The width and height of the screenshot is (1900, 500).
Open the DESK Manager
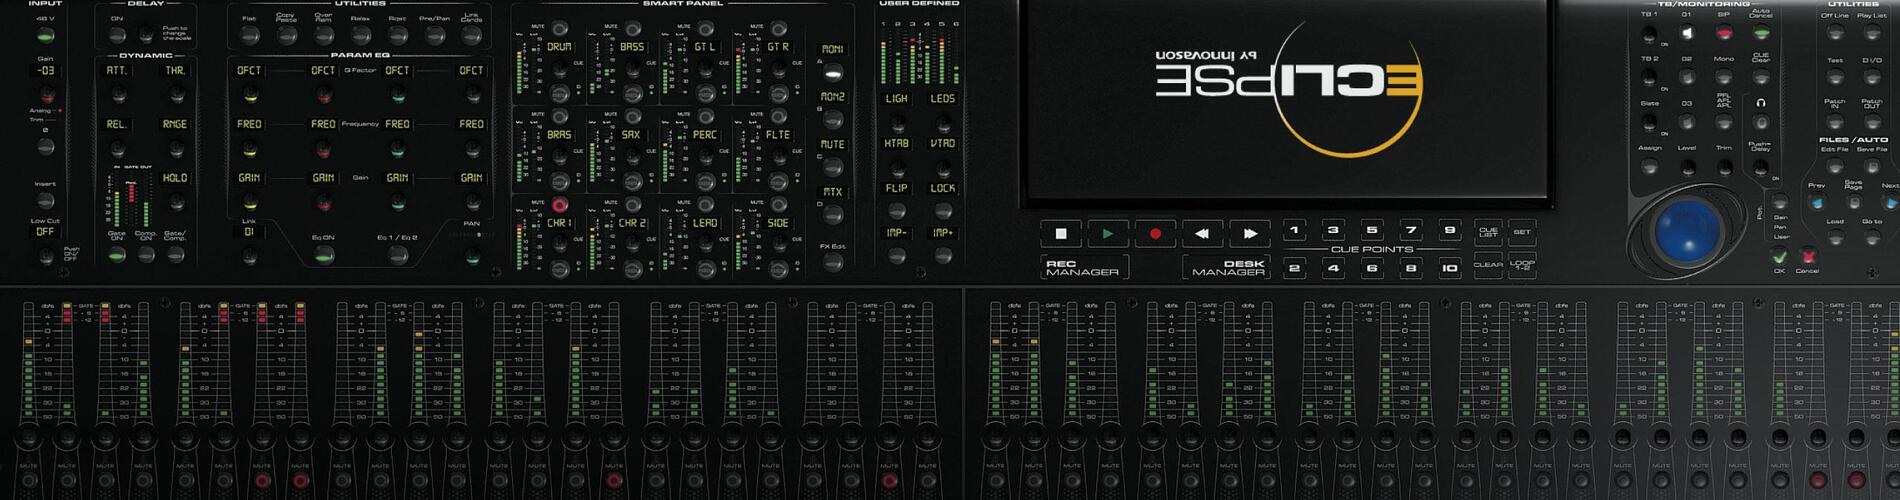[x=1227, y=267]
